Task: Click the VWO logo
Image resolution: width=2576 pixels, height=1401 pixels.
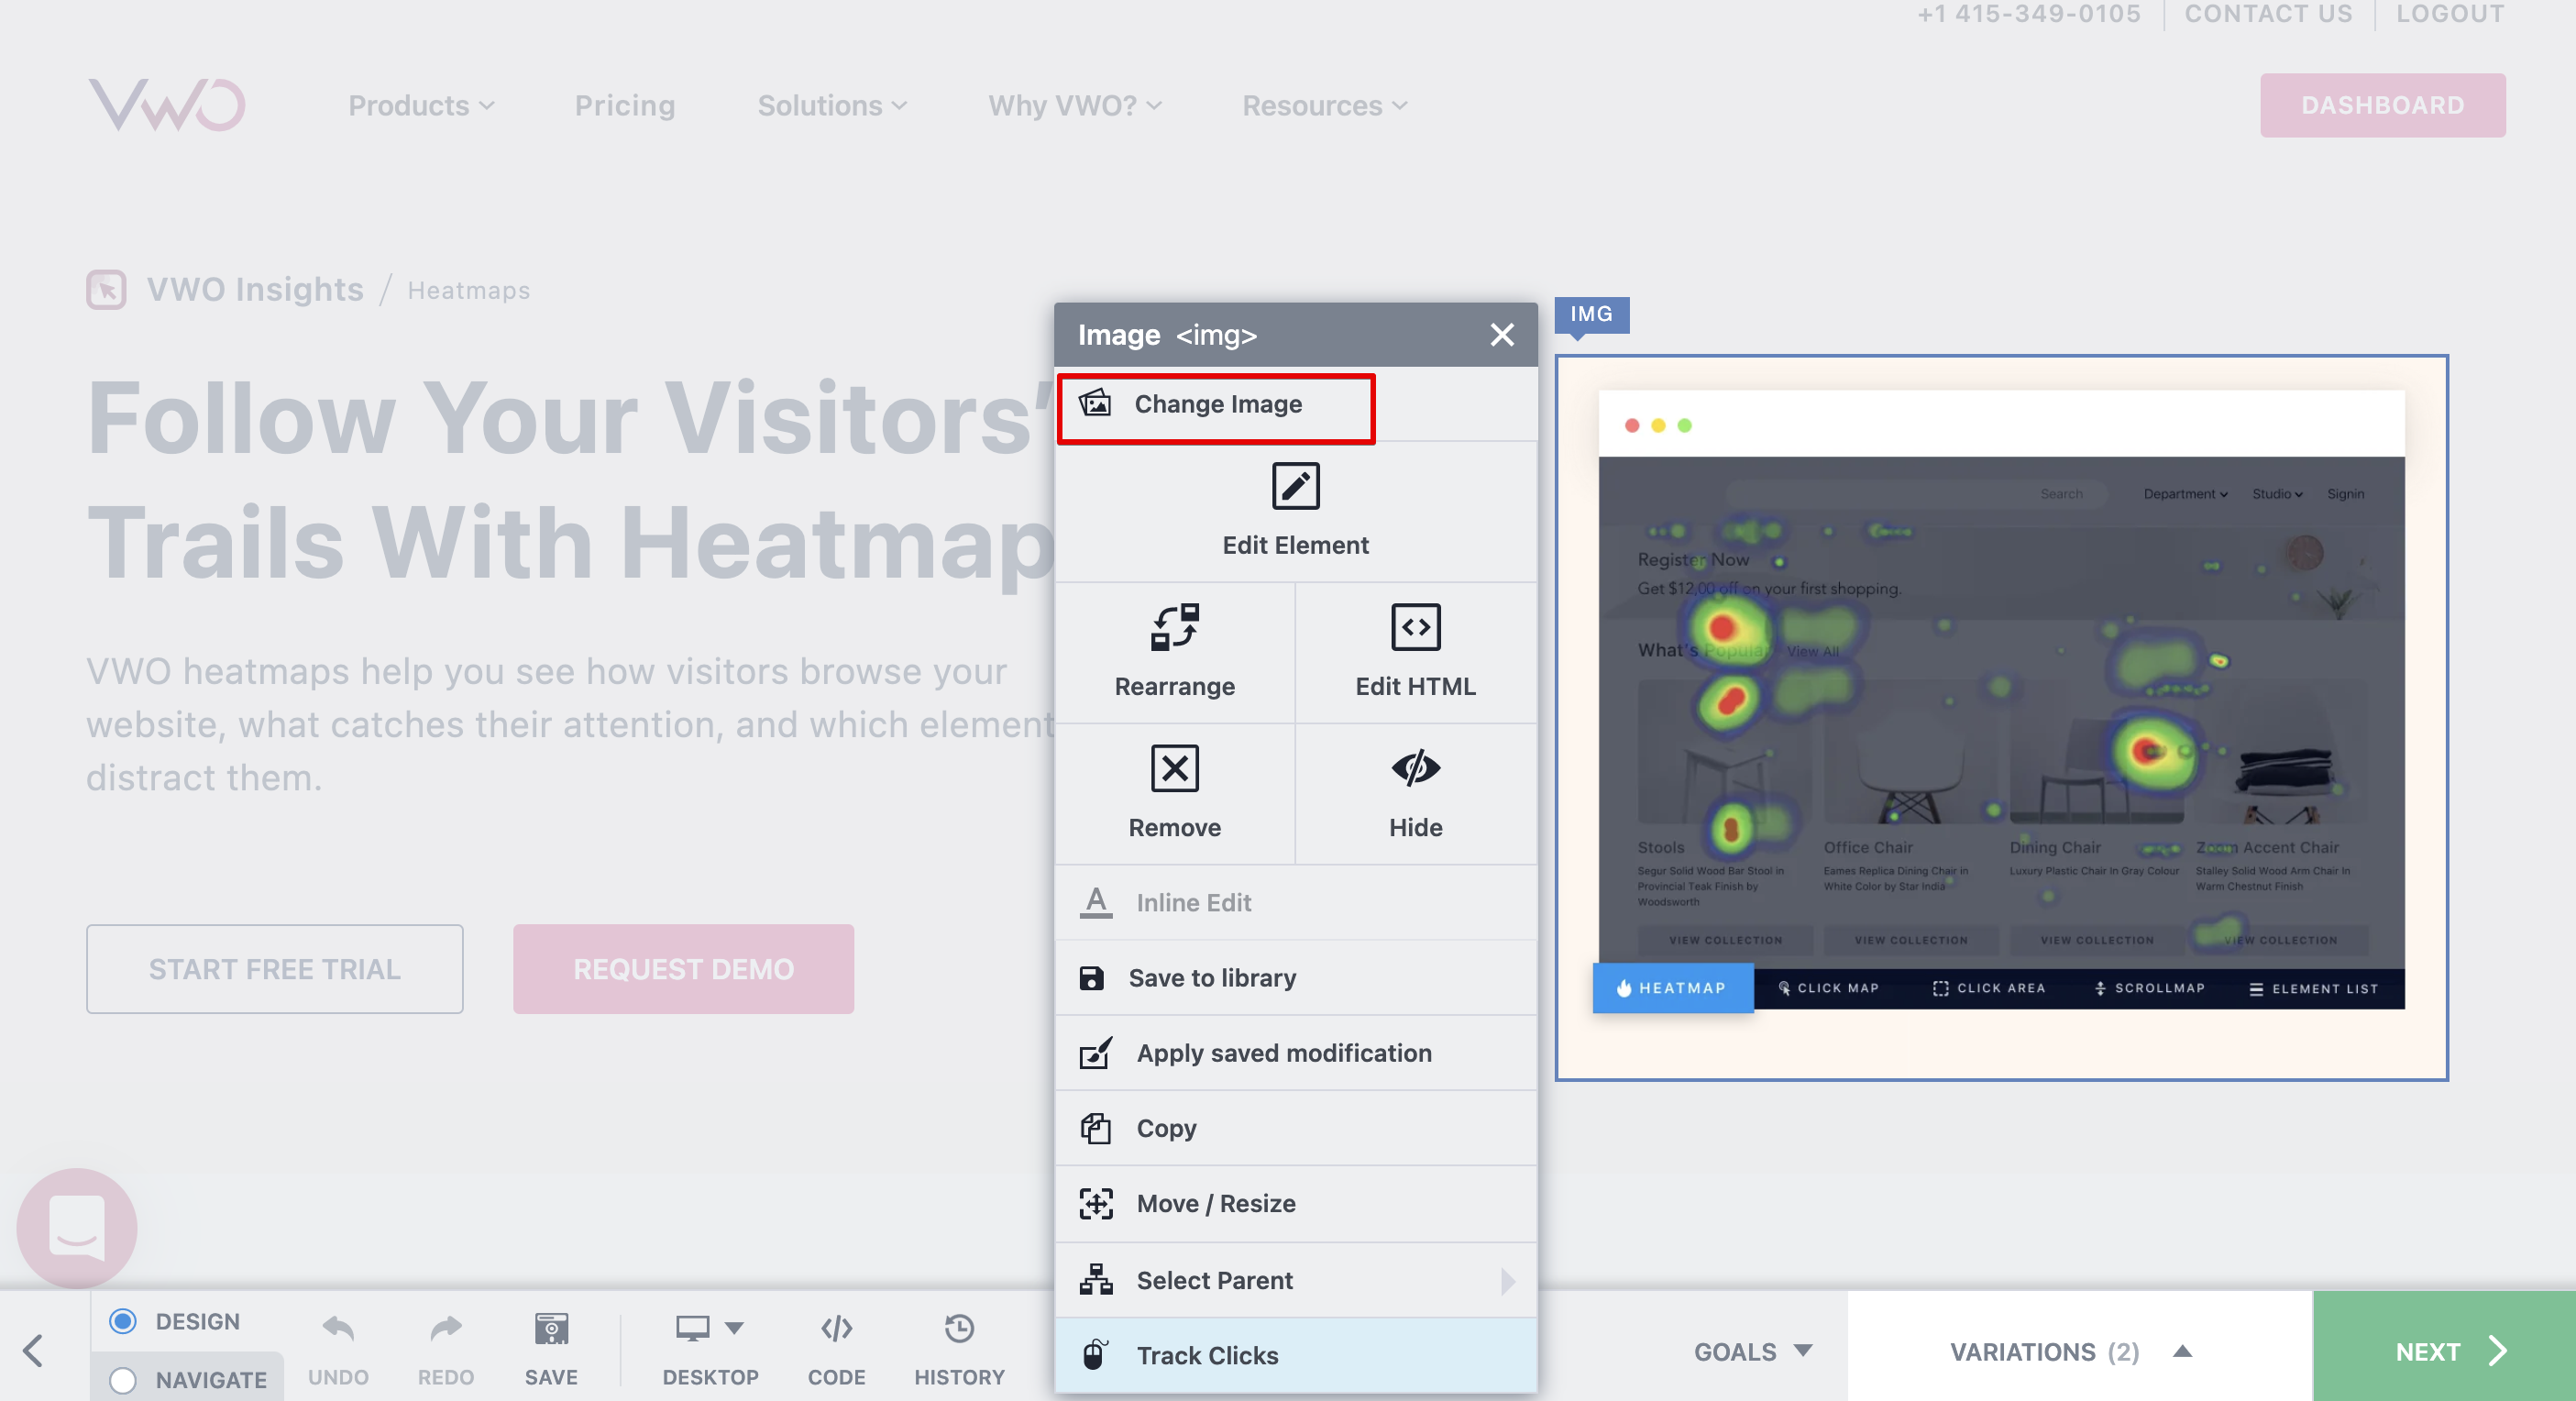Action: tap(166, 104)
